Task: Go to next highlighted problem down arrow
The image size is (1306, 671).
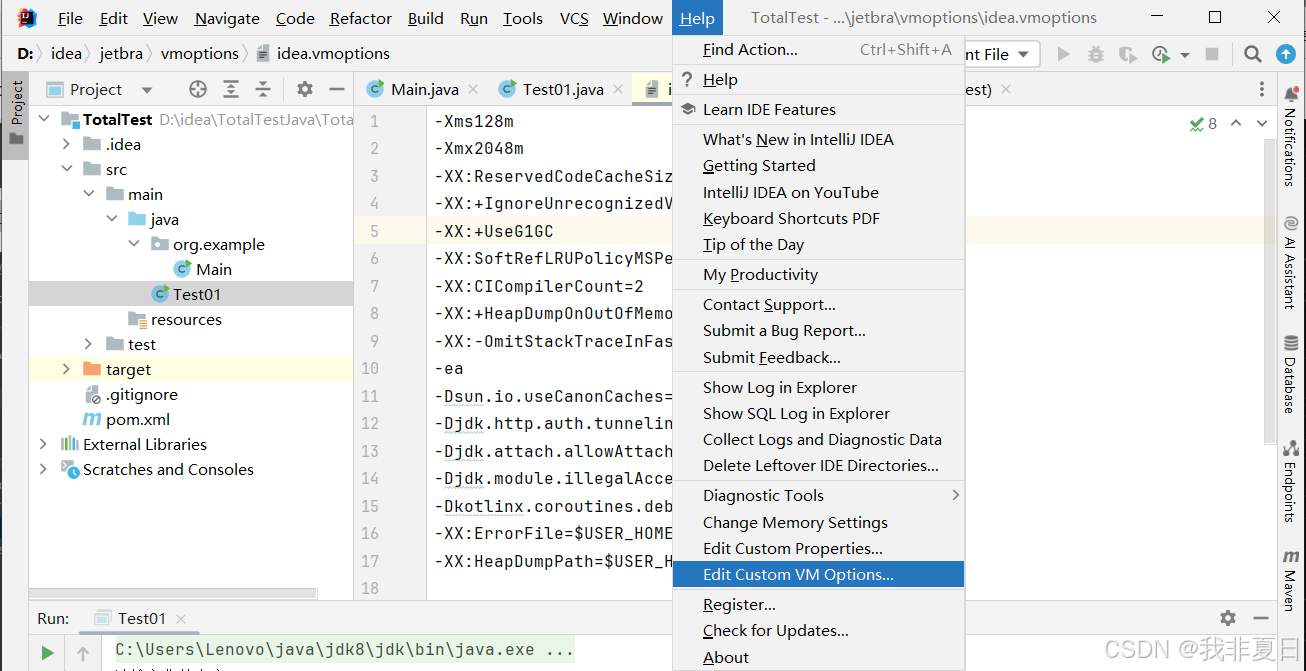Action: point(1262,124)
